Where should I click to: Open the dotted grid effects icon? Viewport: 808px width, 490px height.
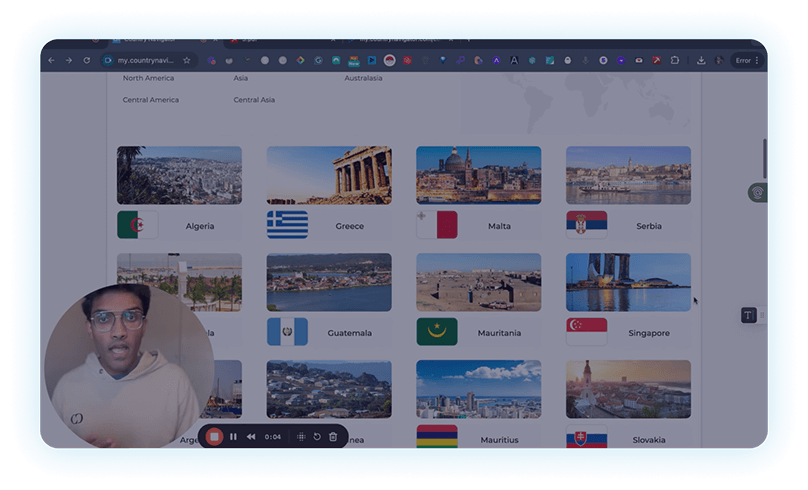(x=301, y=436)
